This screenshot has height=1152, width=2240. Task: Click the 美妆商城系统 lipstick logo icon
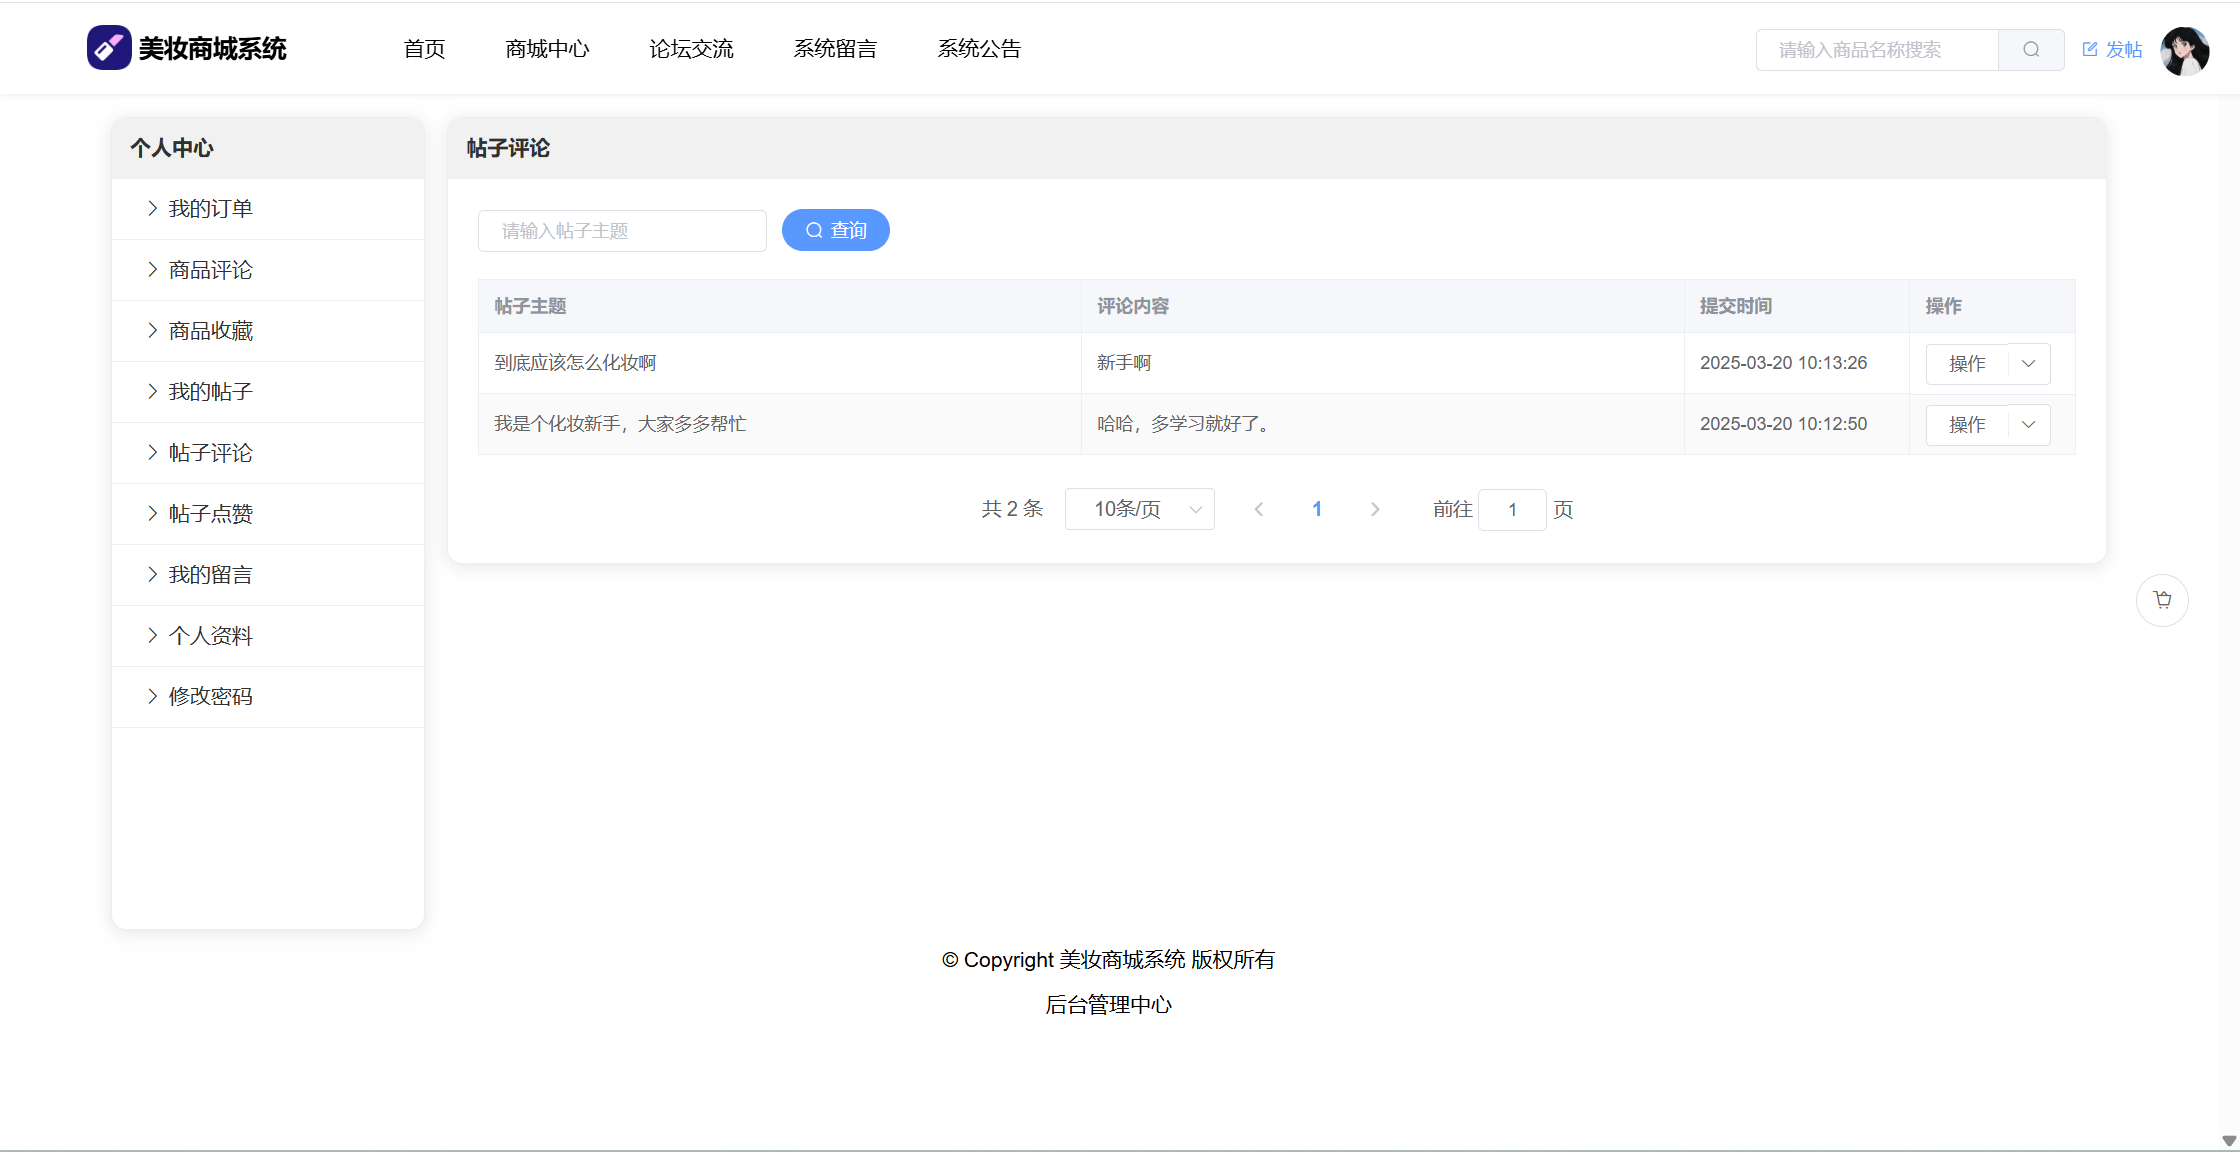tap(109, 48)
